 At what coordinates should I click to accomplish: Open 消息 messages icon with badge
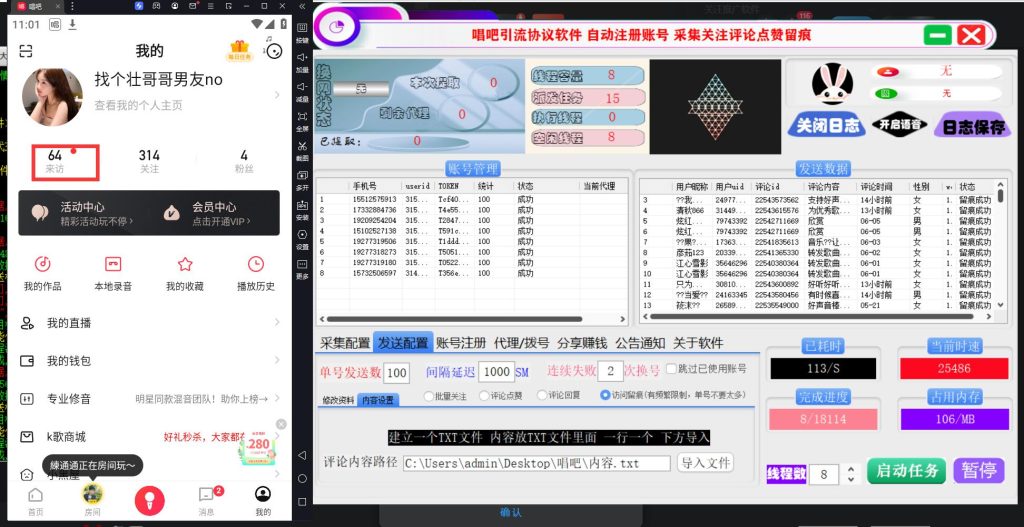[x=206, y=495]
